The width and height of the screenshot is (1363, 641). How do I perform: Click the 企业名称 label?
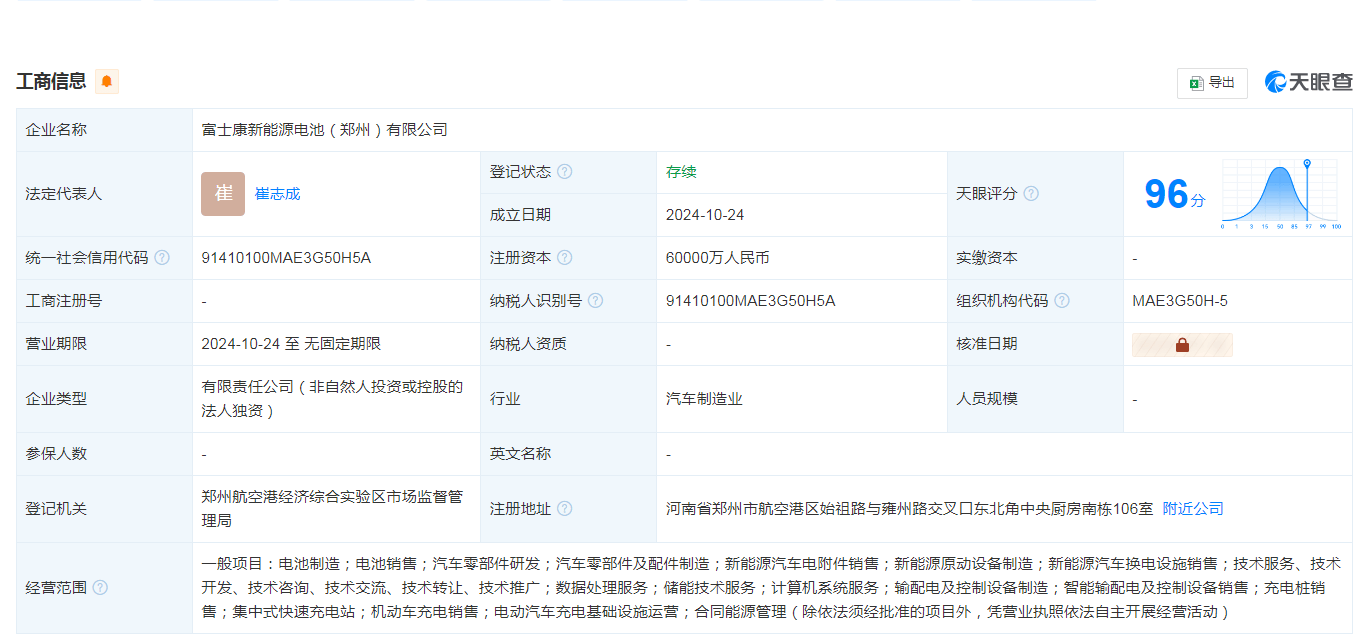point(56,130)
